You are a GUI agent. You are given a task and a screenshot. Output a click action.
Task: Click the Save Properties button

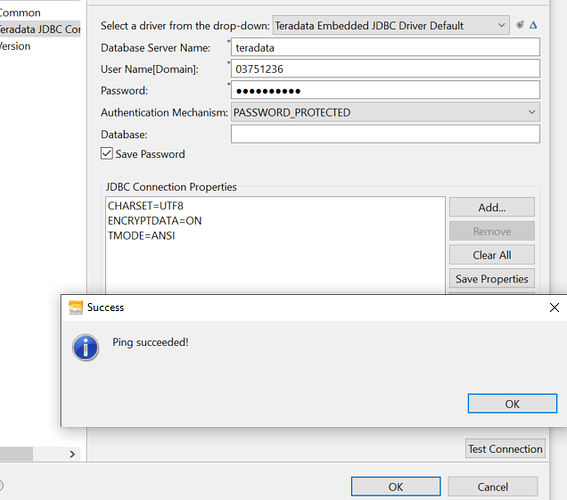click(x=492, y=279)
